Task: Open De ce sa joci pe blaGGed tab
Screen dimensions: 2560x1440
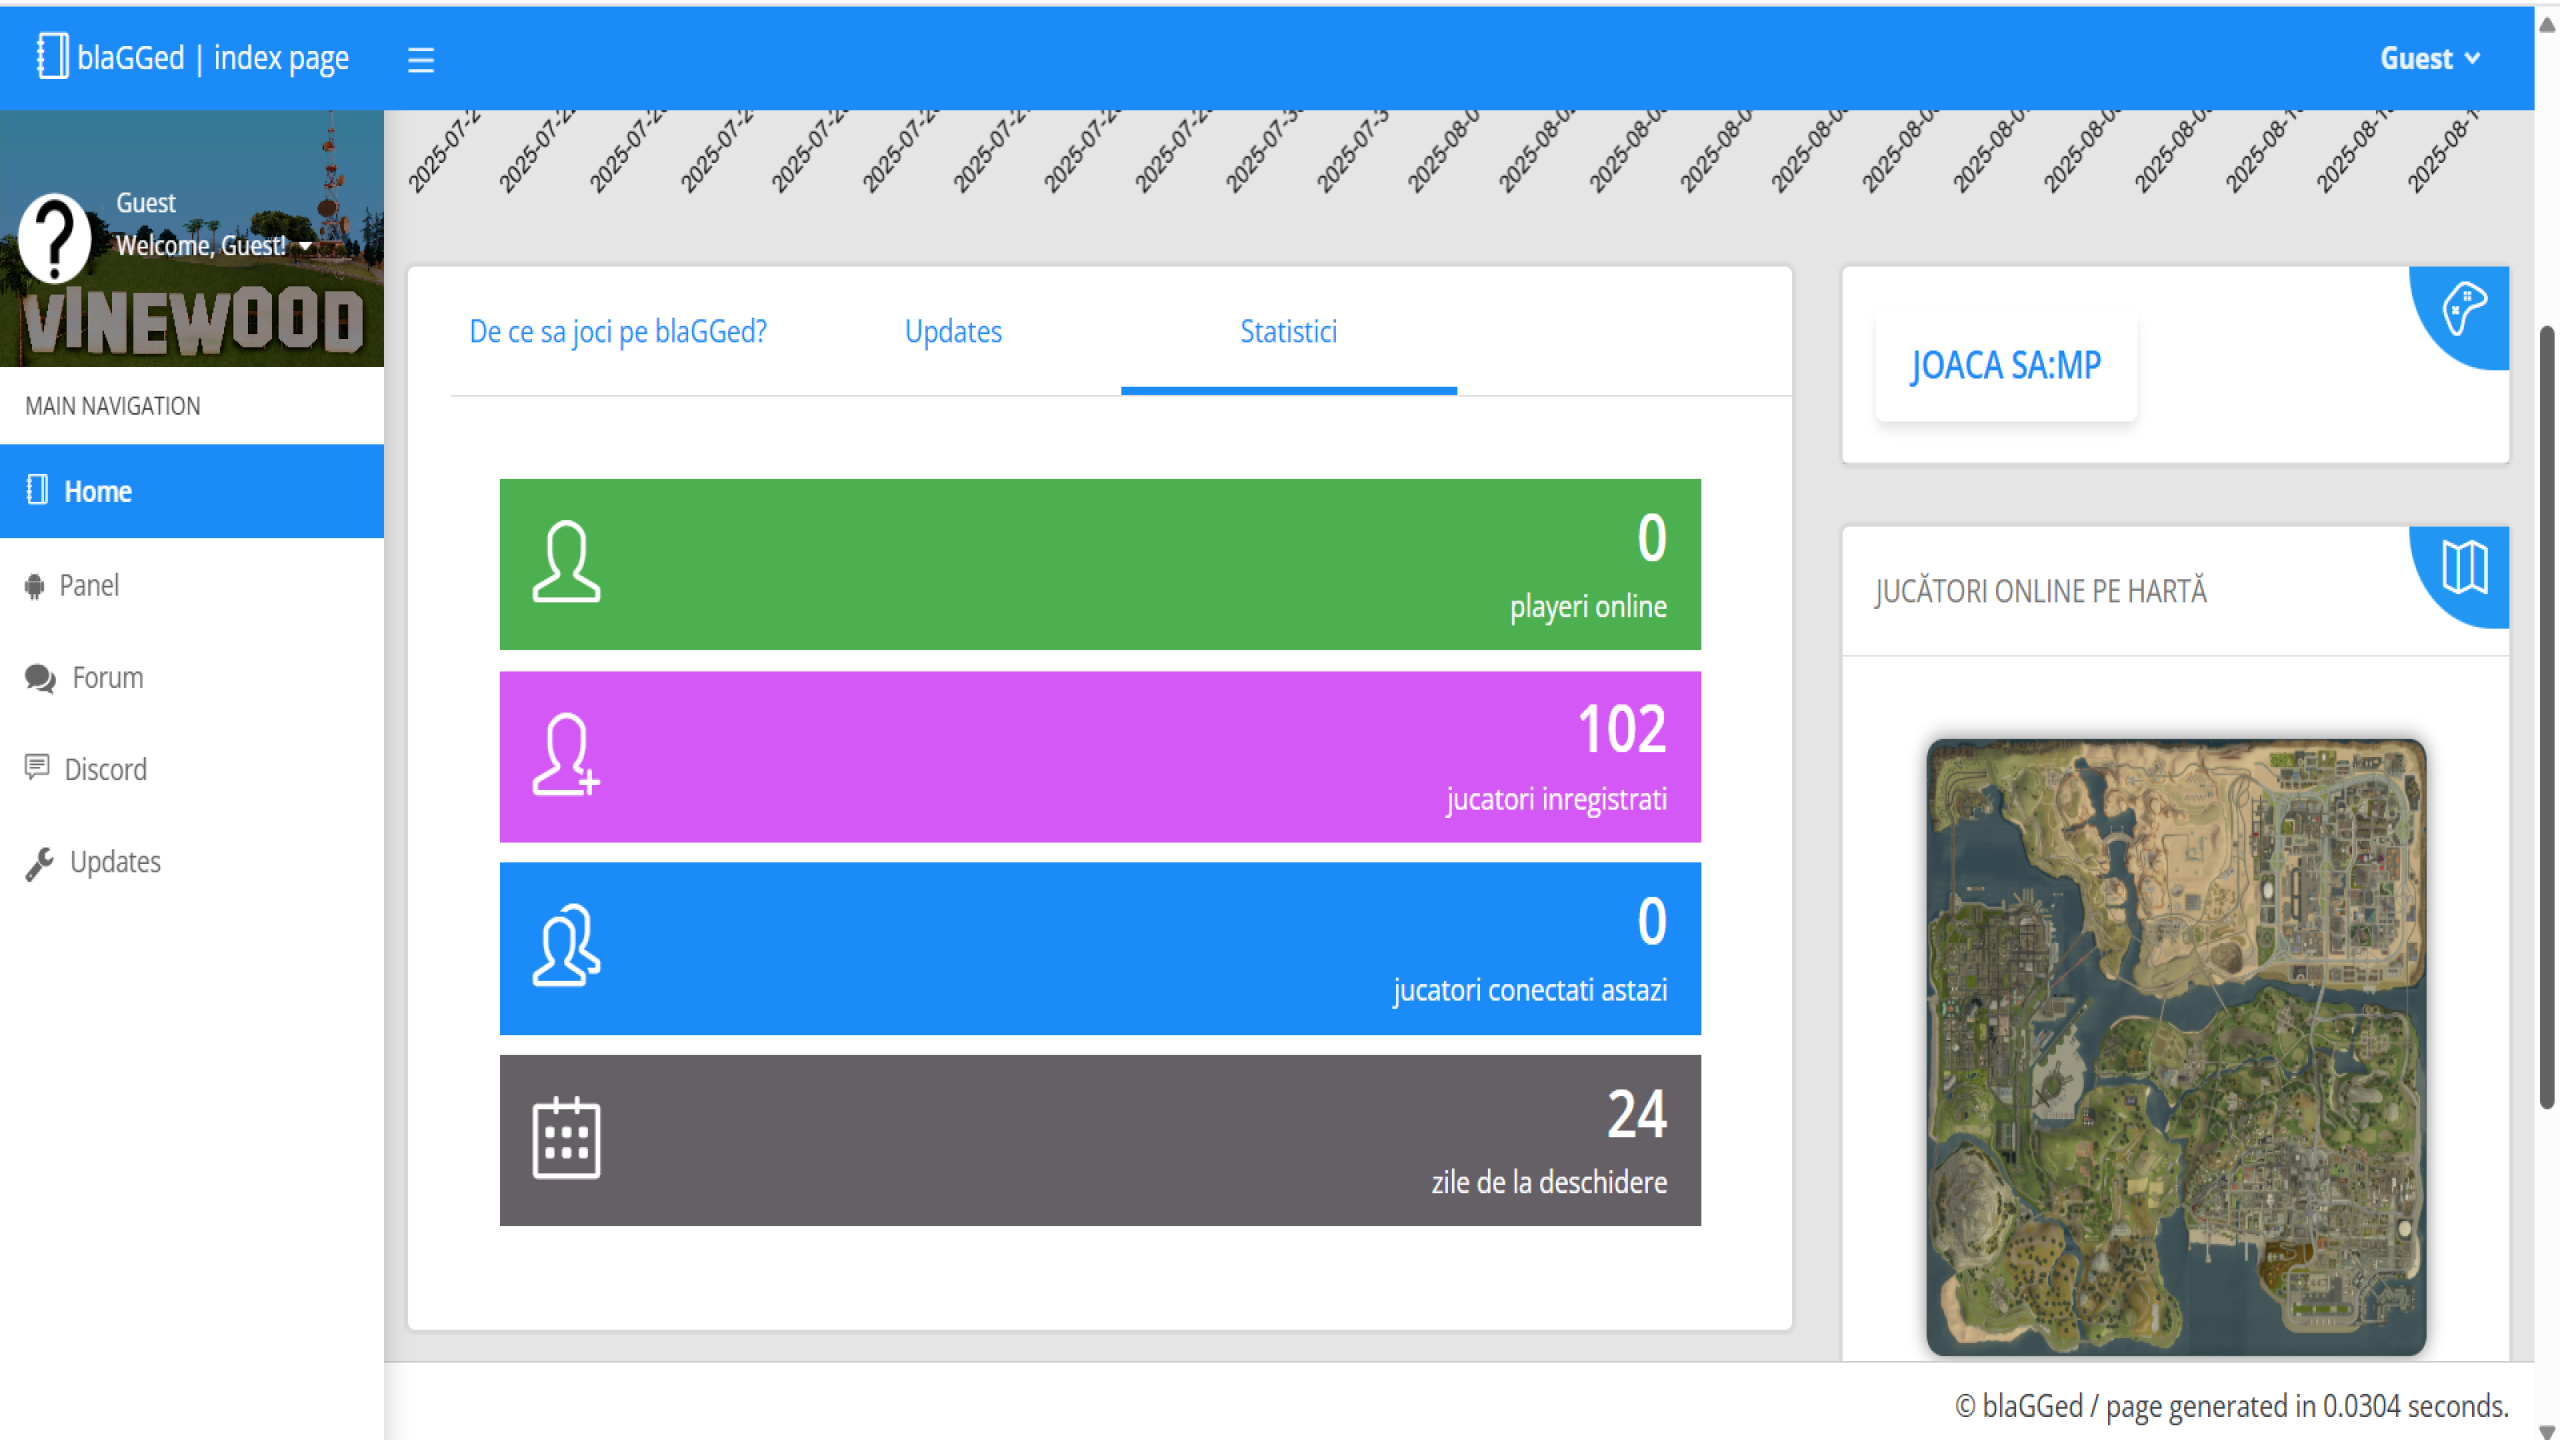Action: click(618, 332)
